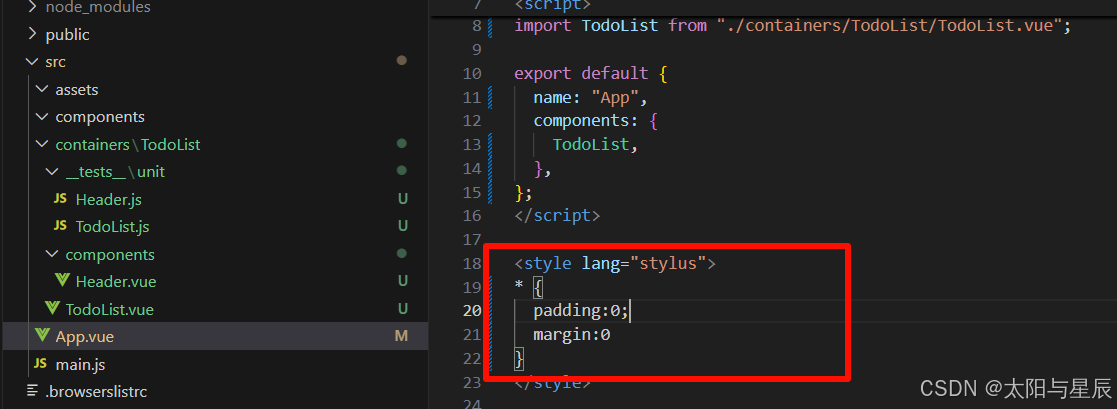Click the lines icon beside .browserslistrc

coord(32,390)
